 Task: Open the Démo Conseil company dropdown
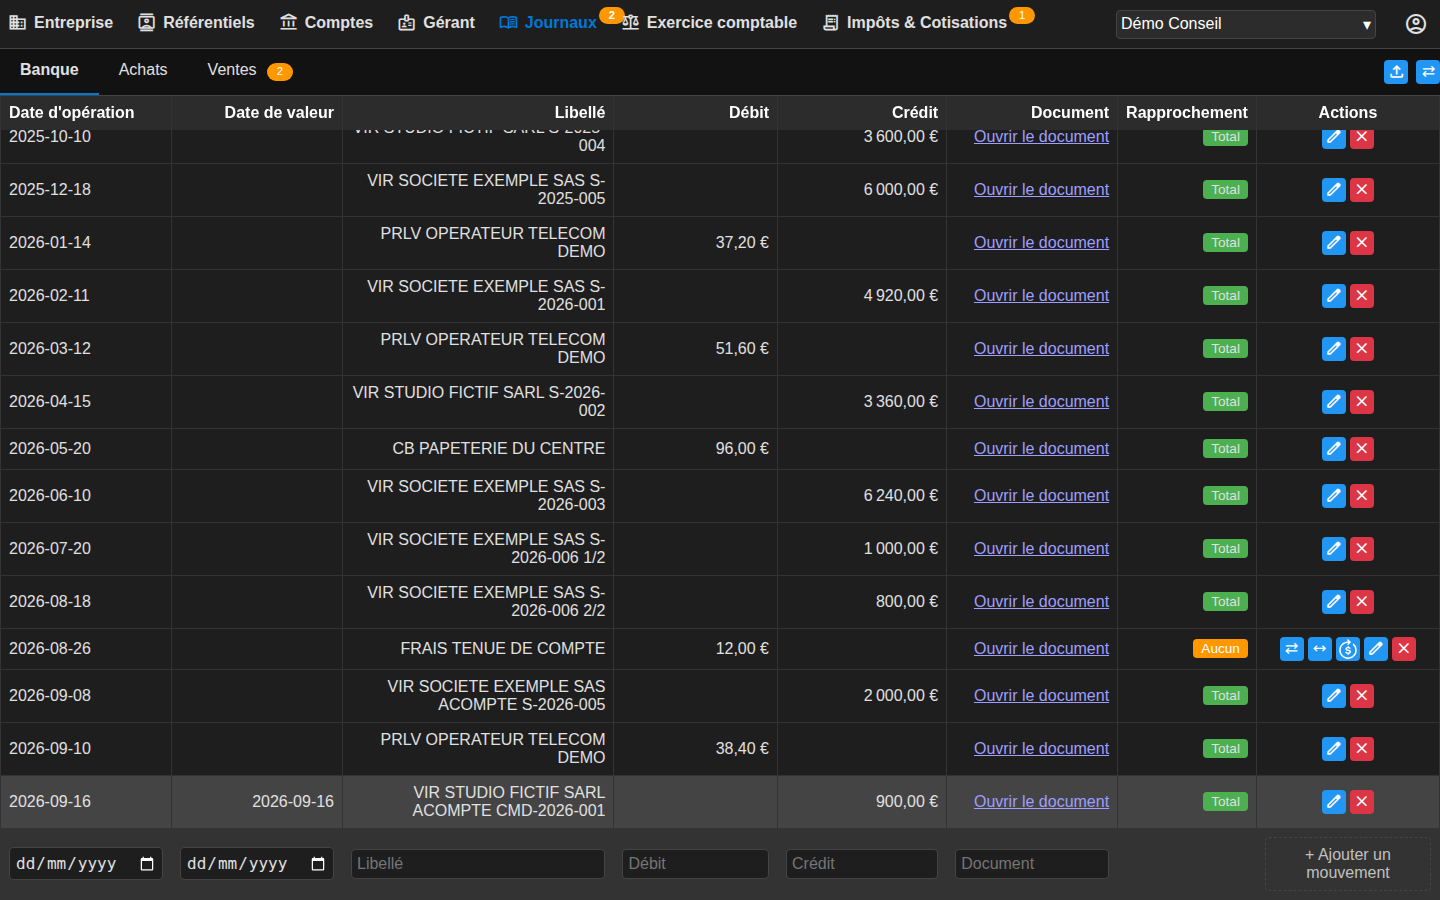(x=1245, y=24)
